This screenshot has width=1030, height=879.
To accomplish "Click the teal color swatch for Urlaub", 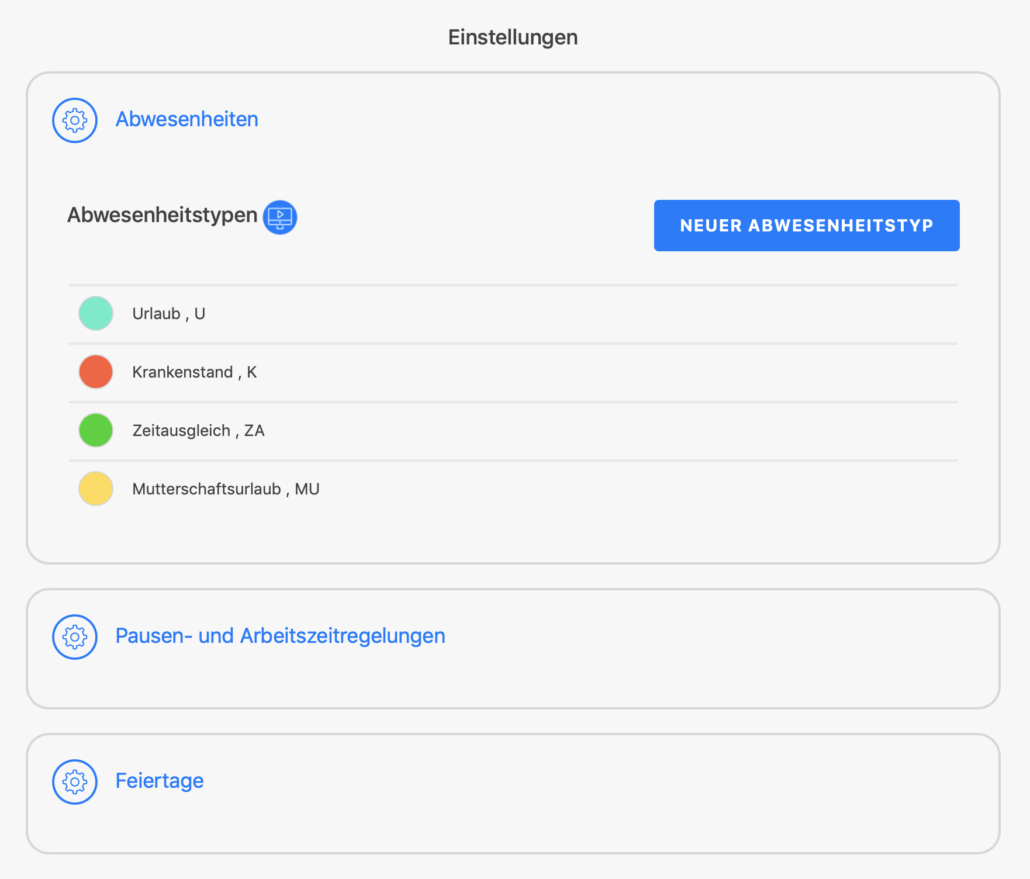I will (x=96, y=313).
